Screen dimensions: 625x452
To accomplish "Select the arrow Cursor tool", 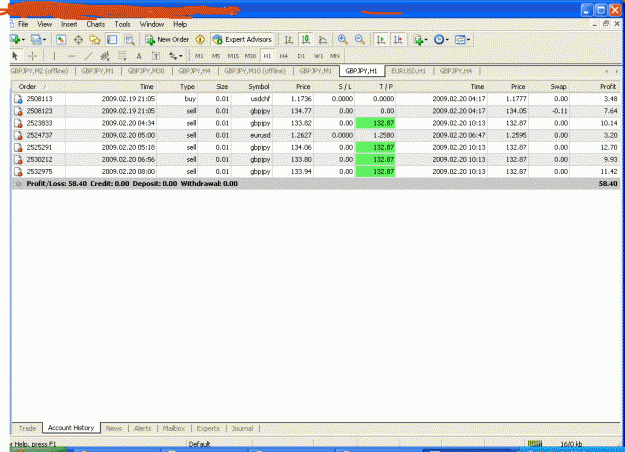I will (15, 56).
